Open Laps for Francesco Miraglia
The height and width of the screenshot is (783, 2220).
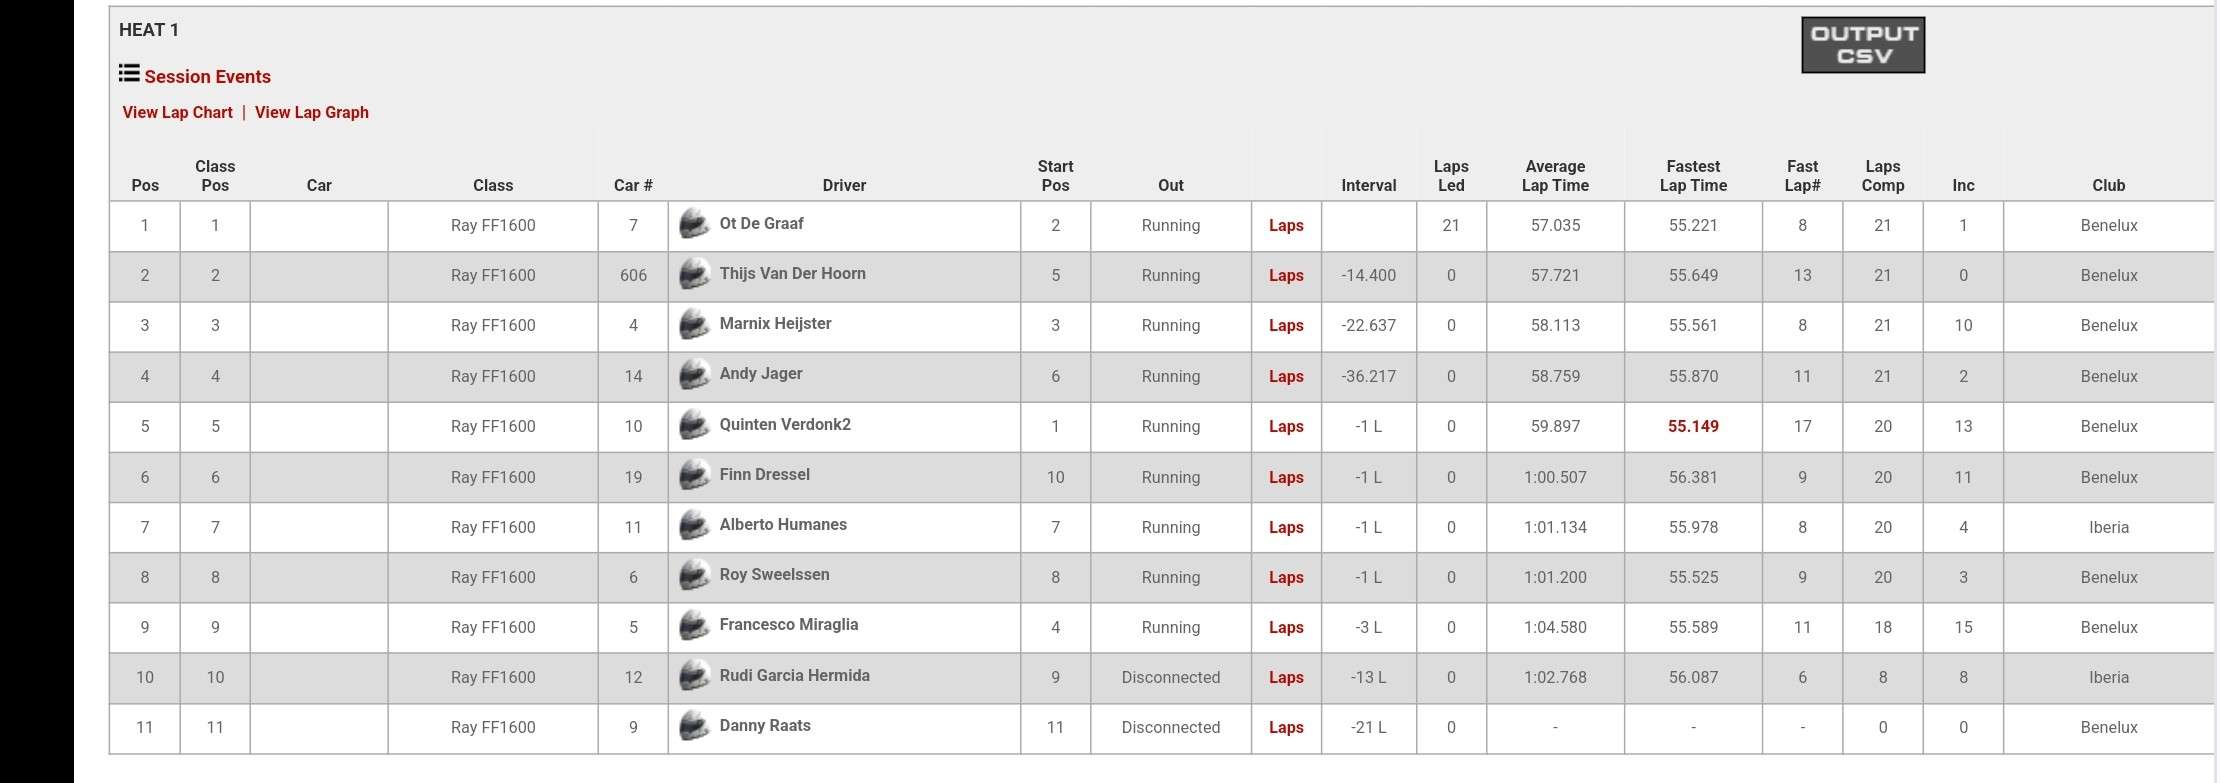(x=1286, y=628)
